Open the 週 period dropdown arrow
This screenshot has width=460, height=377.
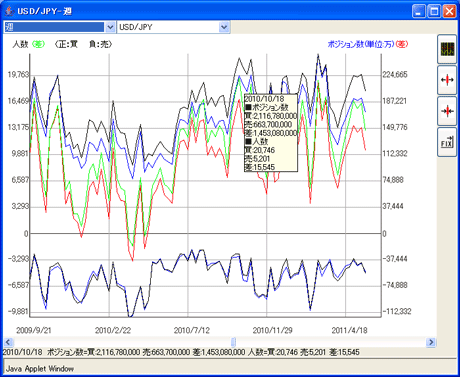110,27
